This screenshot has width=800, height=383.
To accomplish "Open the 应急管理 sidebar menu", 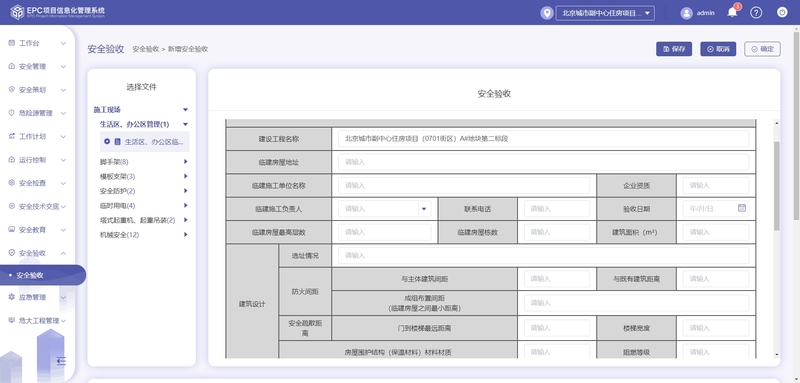I will coord(37,297).
